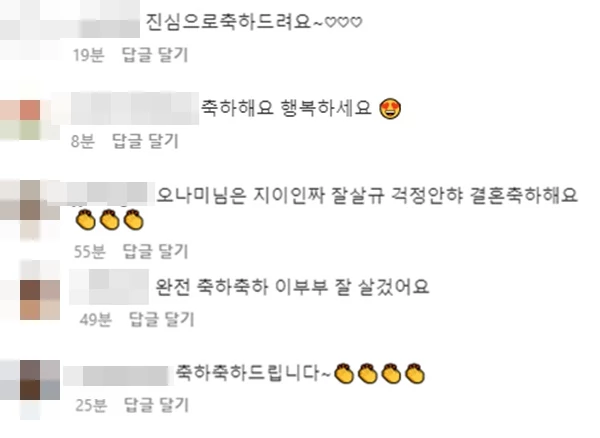This screenshot has width=600, height=438.
Task: Click reply link under the 8분 comment
Action: coord(145,141)
